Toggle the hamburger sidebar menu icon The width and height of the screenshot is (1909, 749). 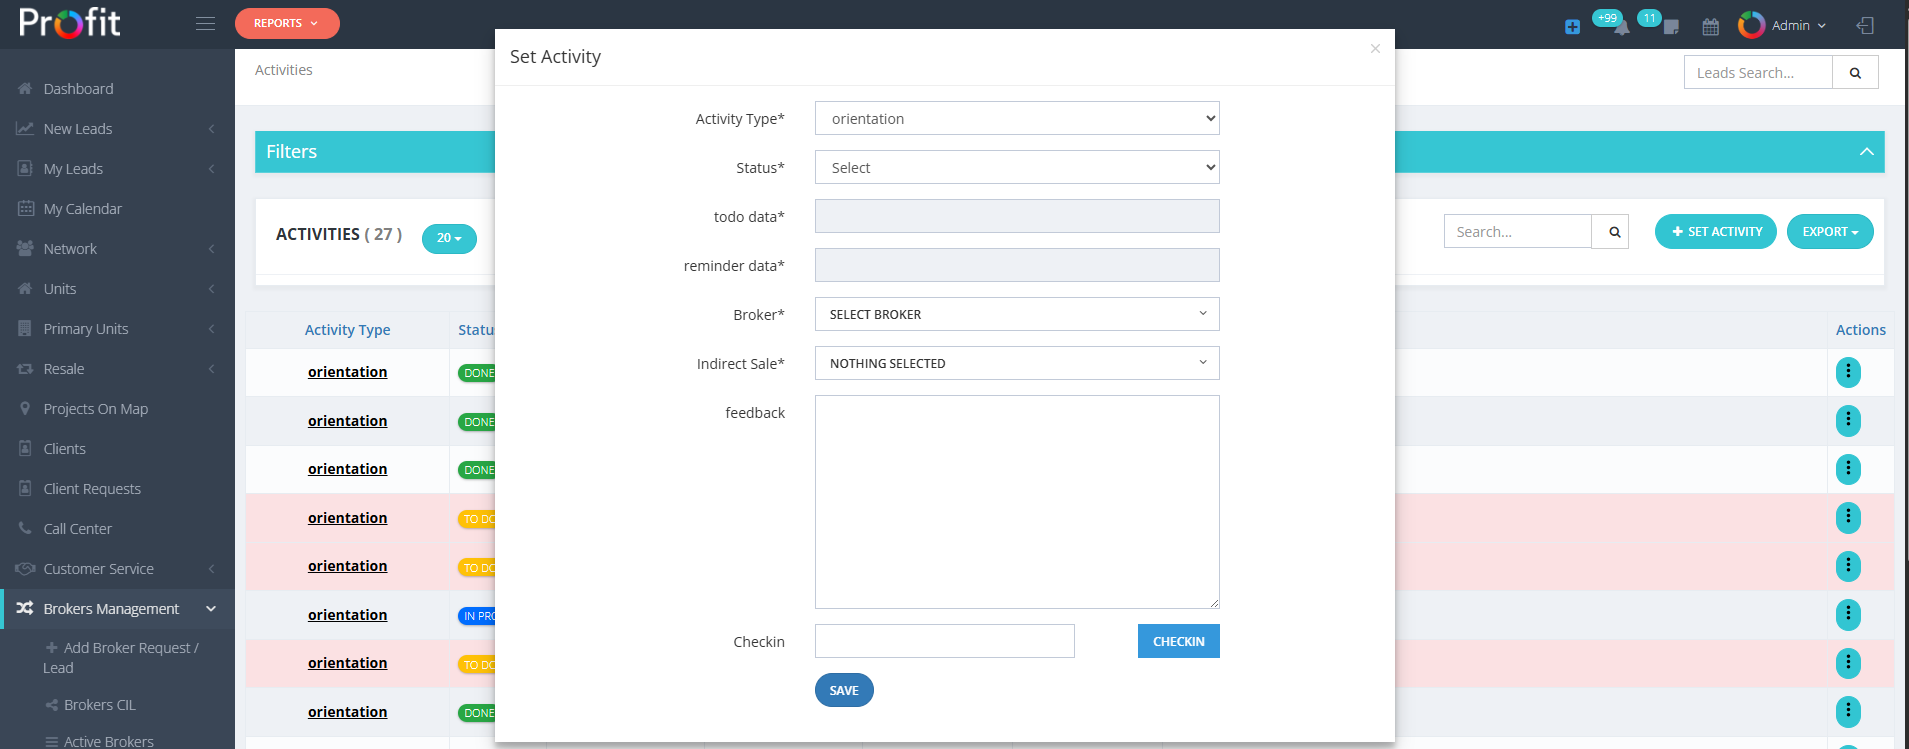click(205, 23)
